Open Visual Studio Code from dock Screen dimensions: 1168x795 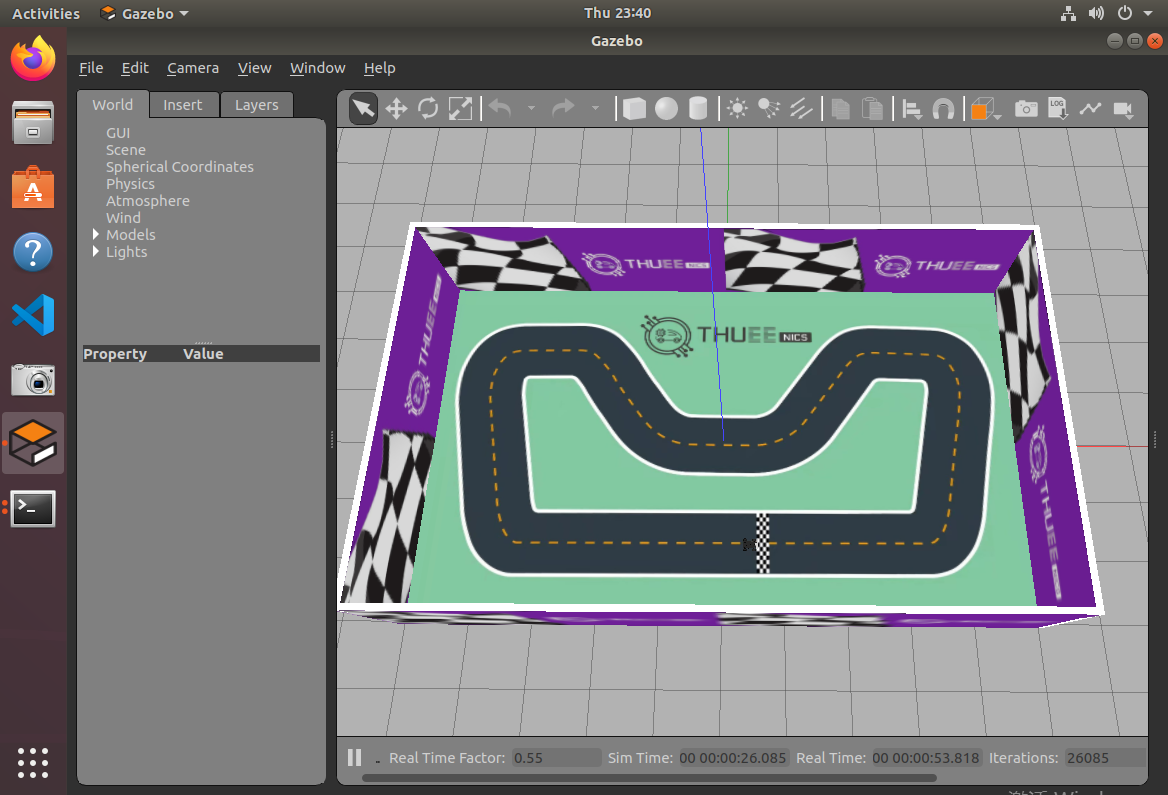coord(33,315)
